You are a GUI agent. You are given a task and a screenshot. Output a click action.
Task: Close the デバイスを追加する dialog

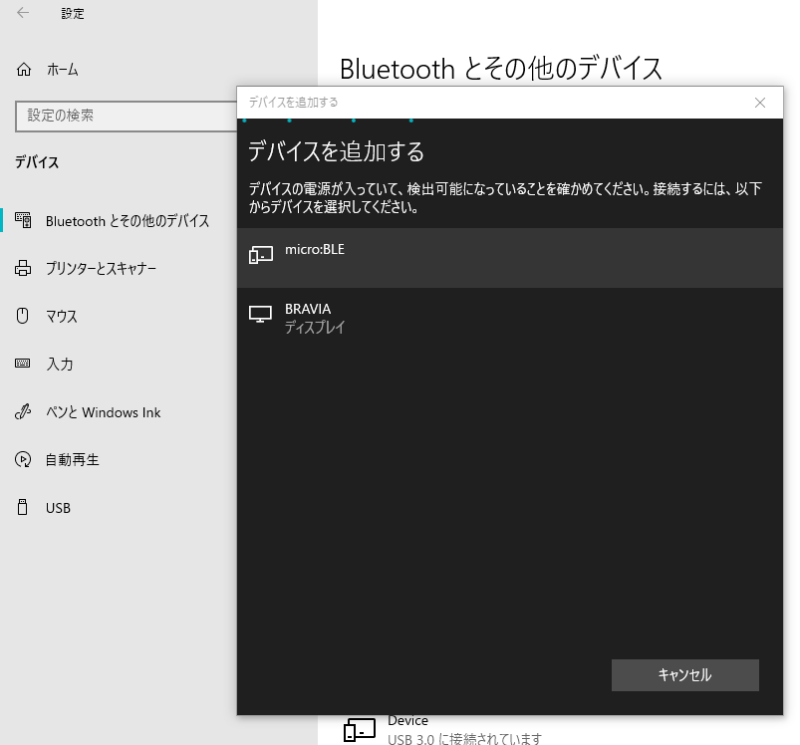click(x=760, y=102)
